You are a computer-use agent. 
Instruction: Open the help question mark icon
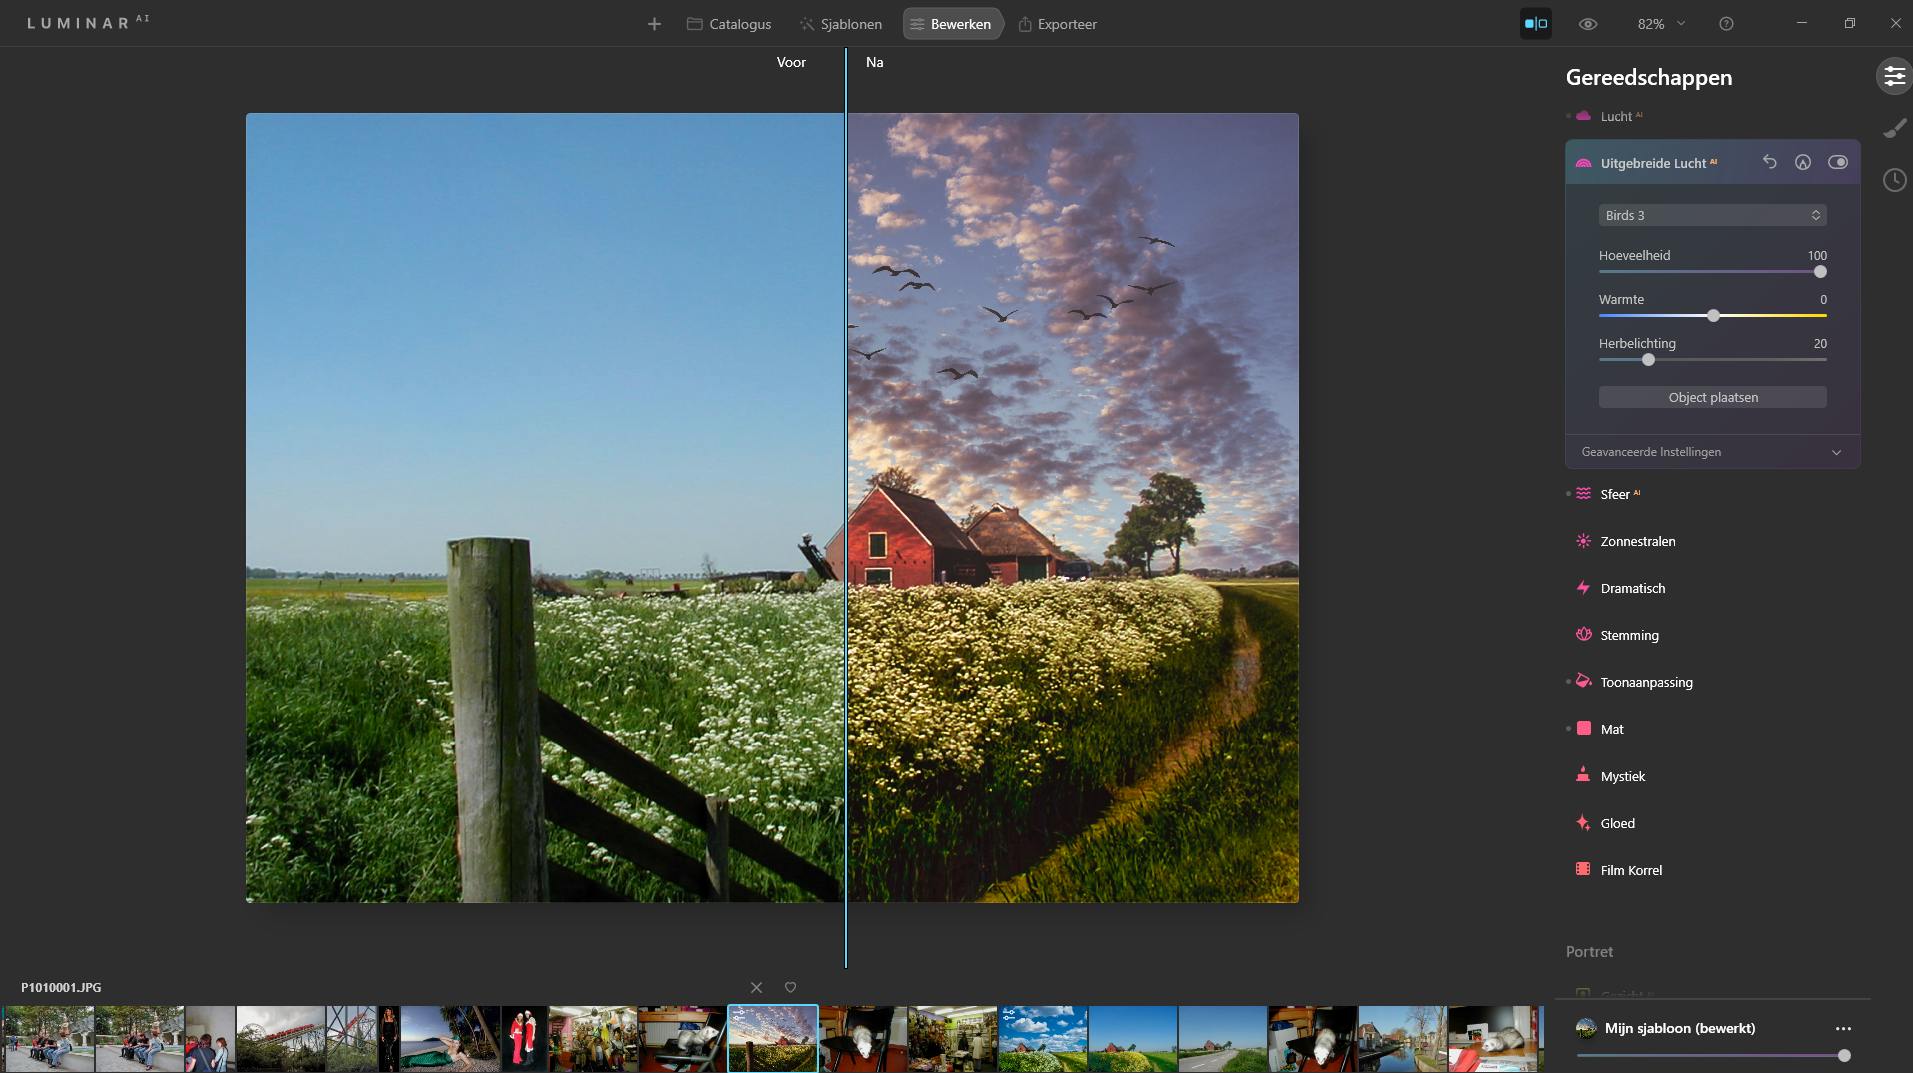click(x=1726, y=24)
